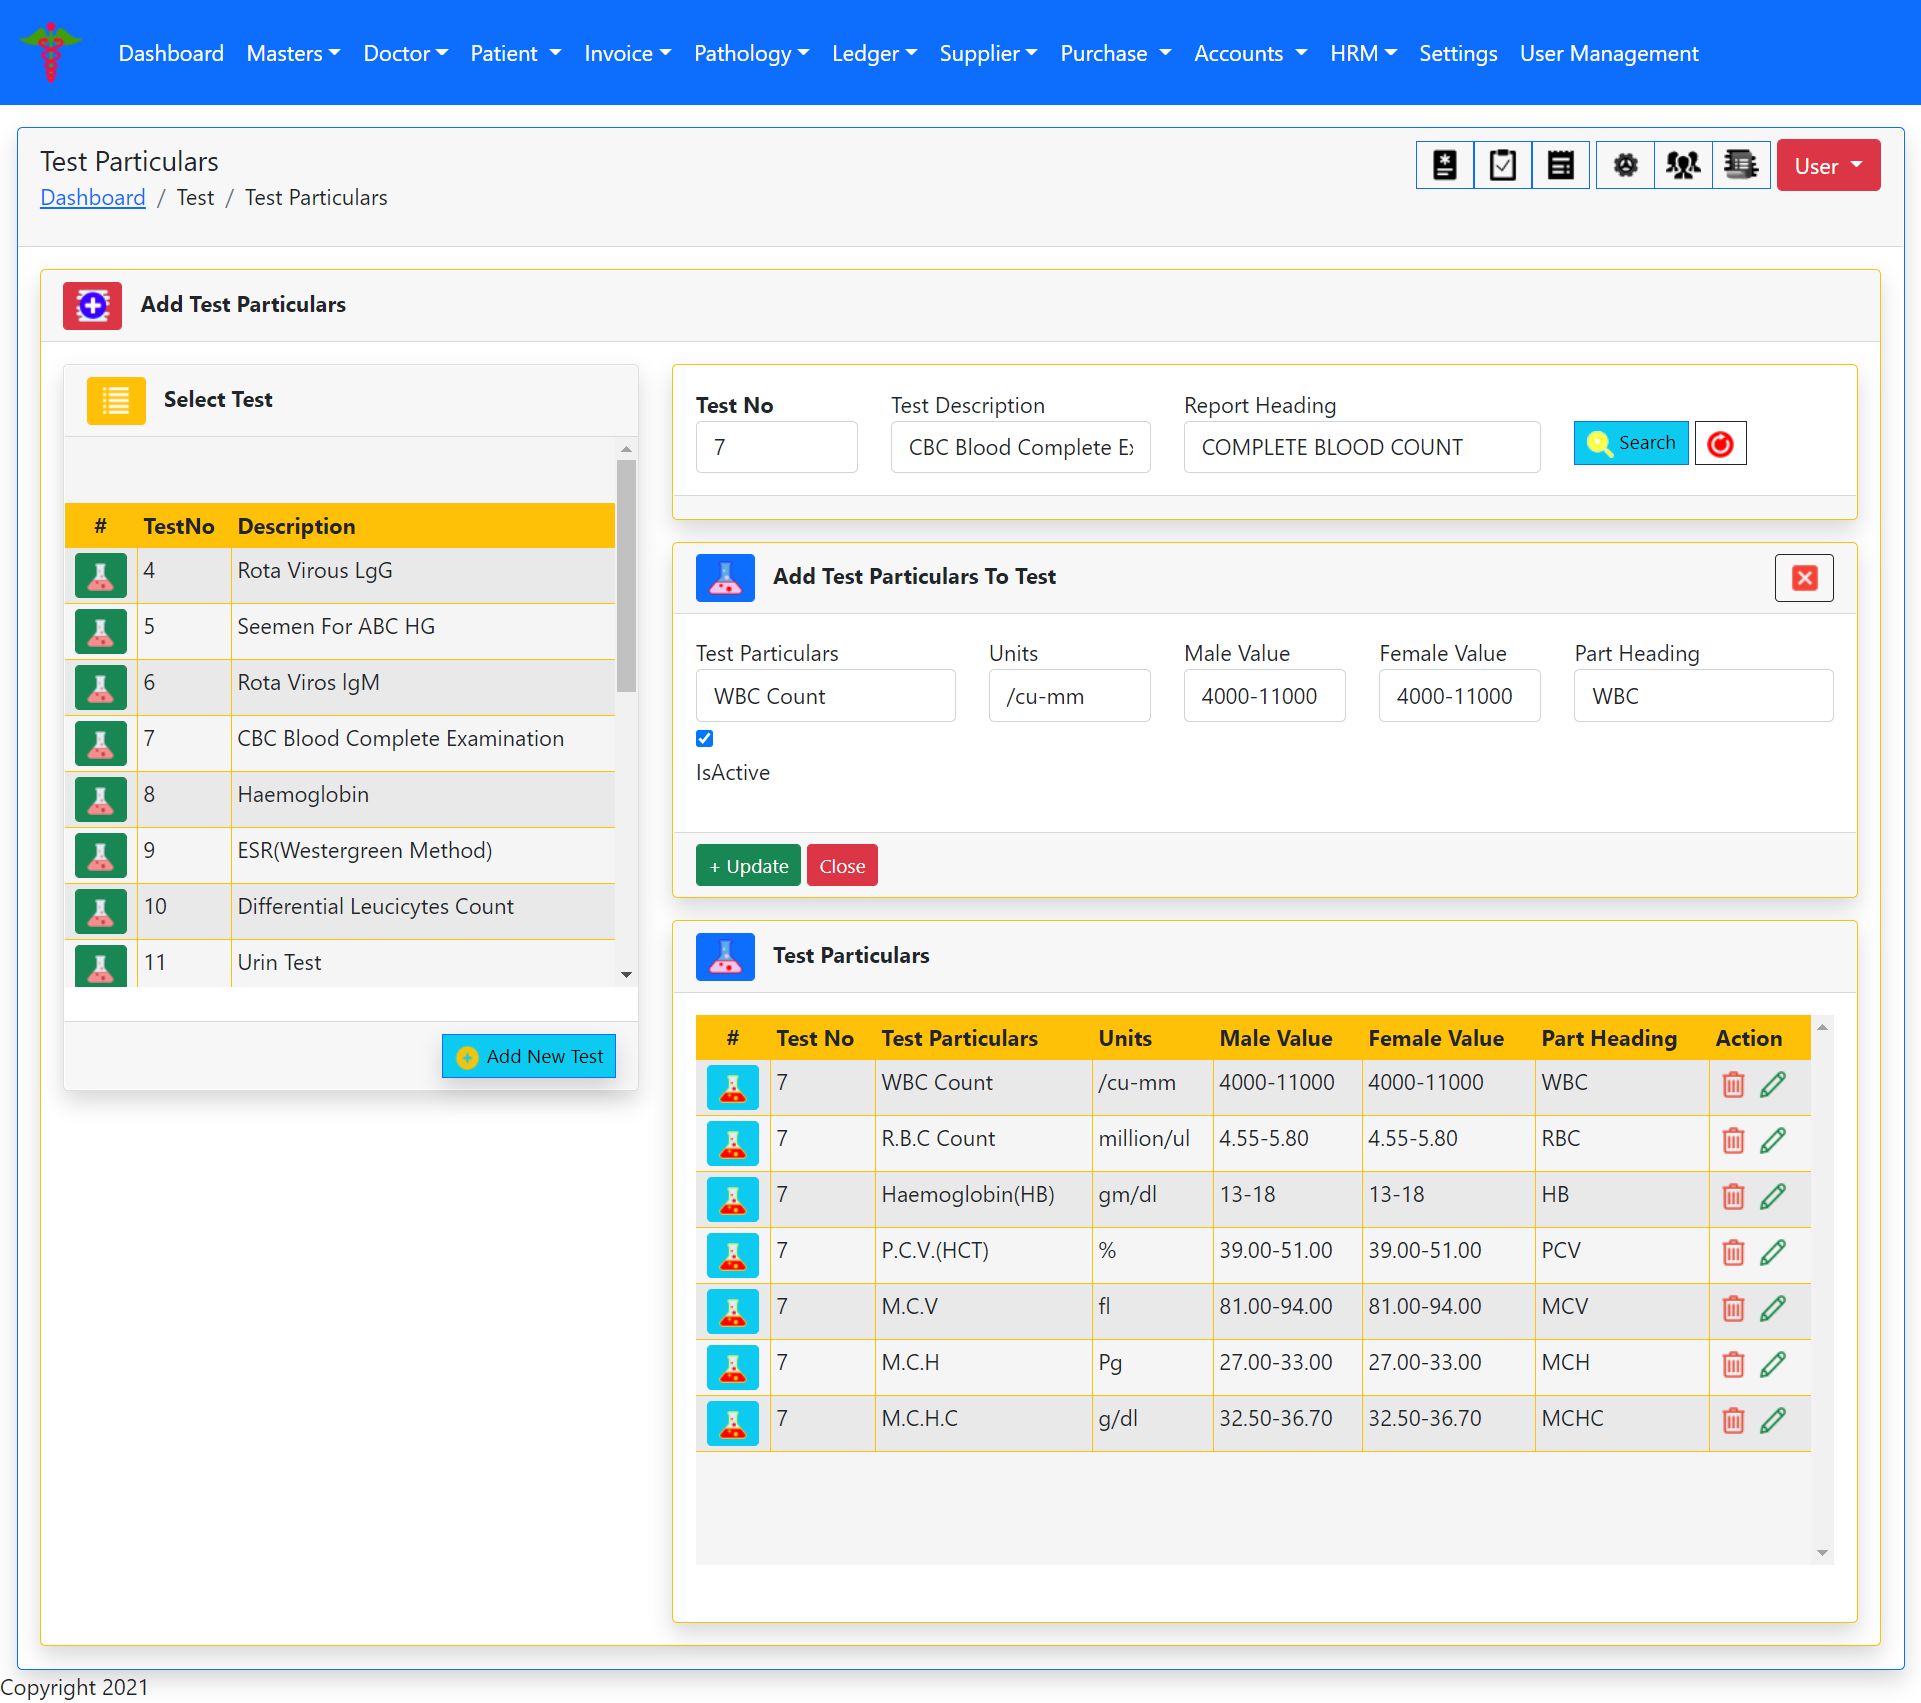Open the Settings menu item
Screen dimensions: 1921x1703
point(1457,54)
